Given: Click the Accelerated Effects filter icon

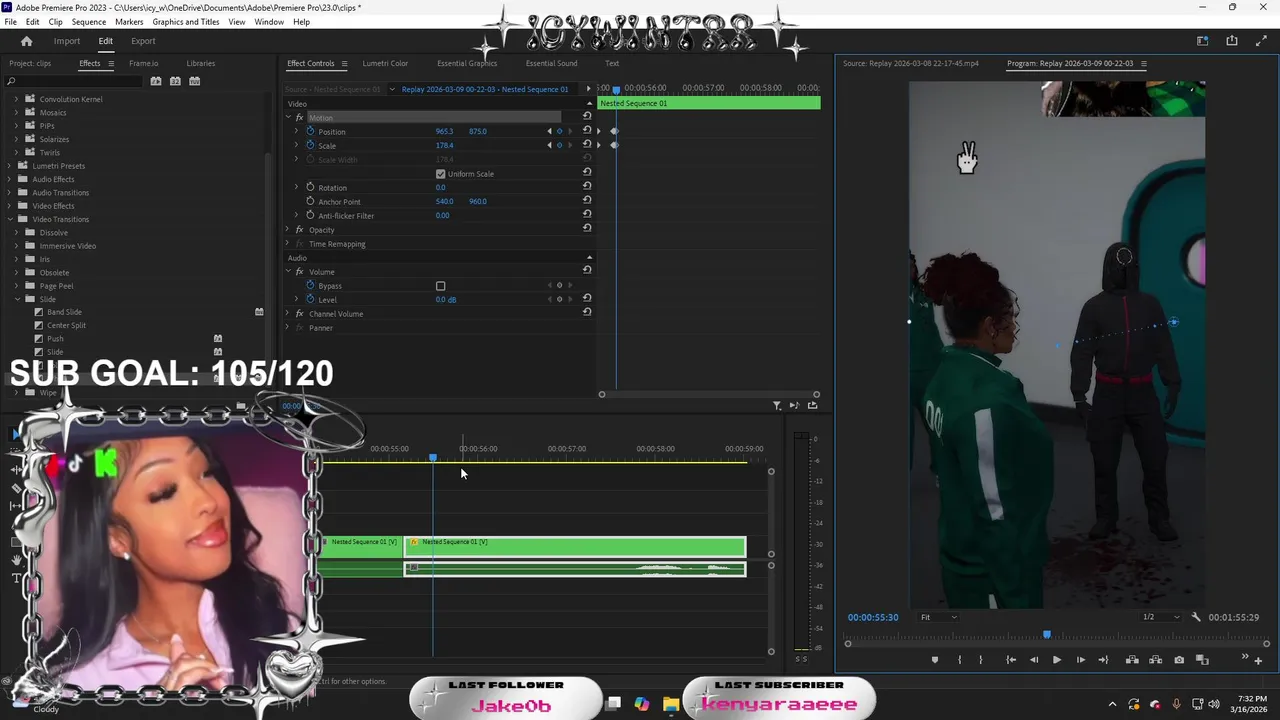Looking at the screenshot, I should (156, 81).
